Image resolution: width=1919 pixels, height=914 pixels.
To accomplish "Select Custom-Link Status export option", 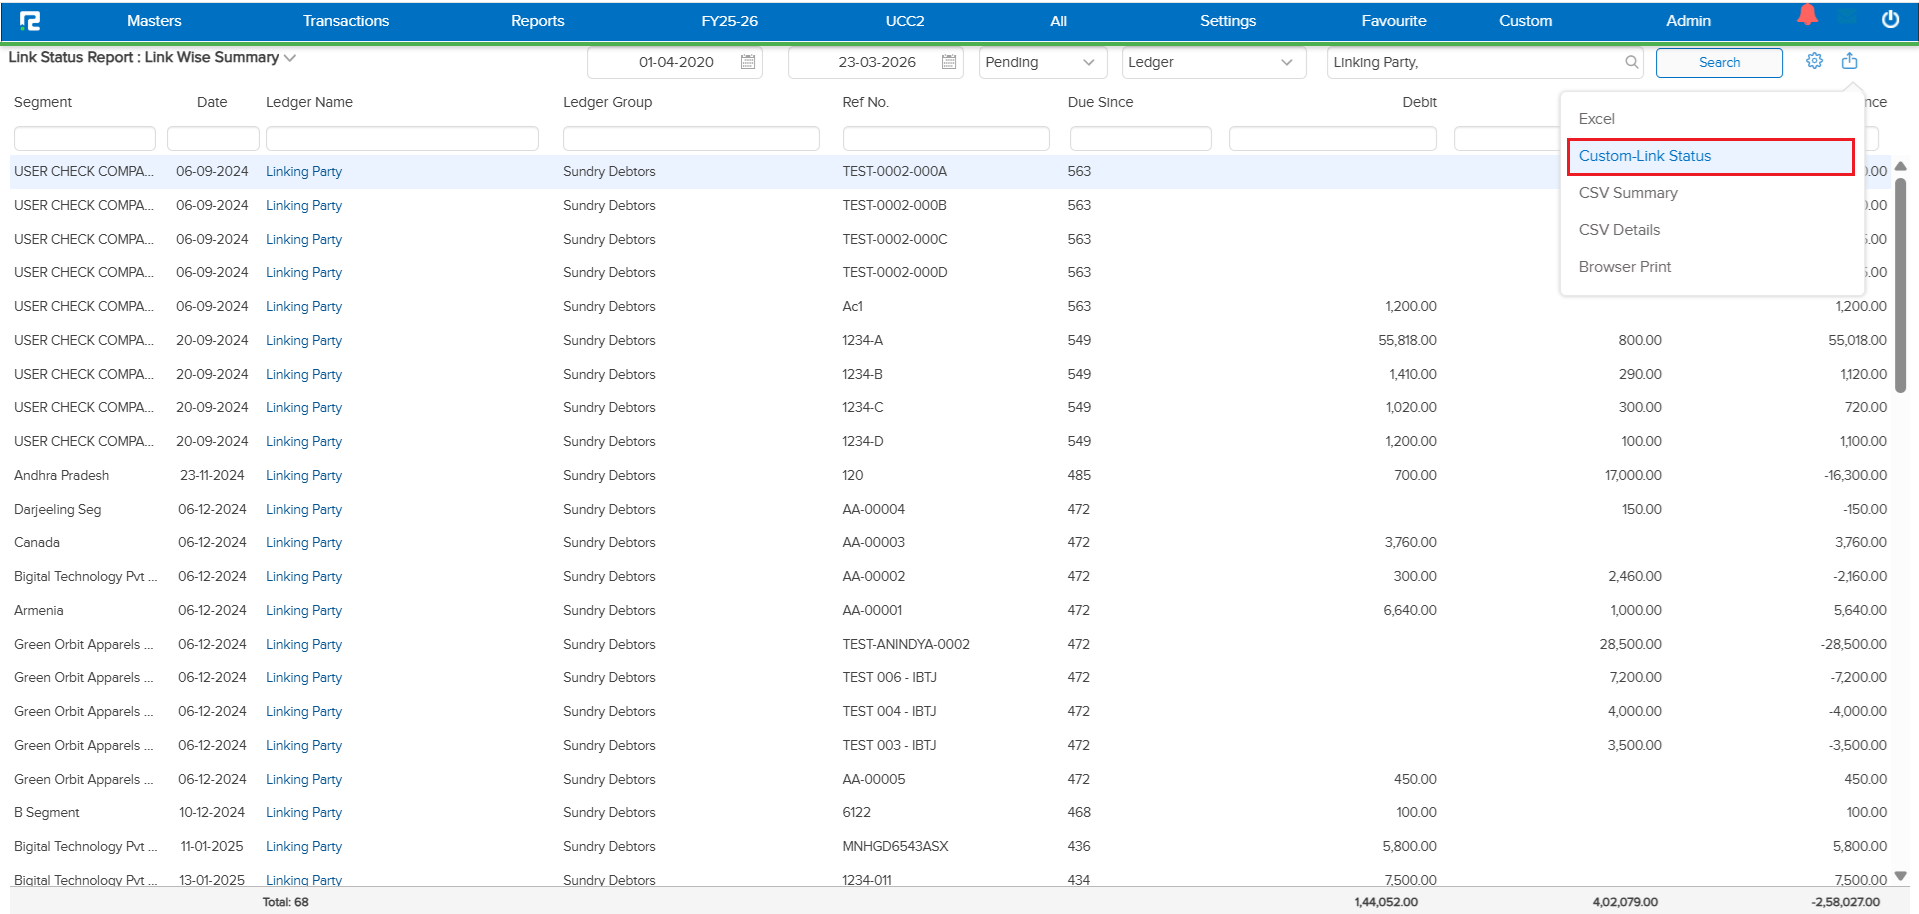I will click(1644, 156).
